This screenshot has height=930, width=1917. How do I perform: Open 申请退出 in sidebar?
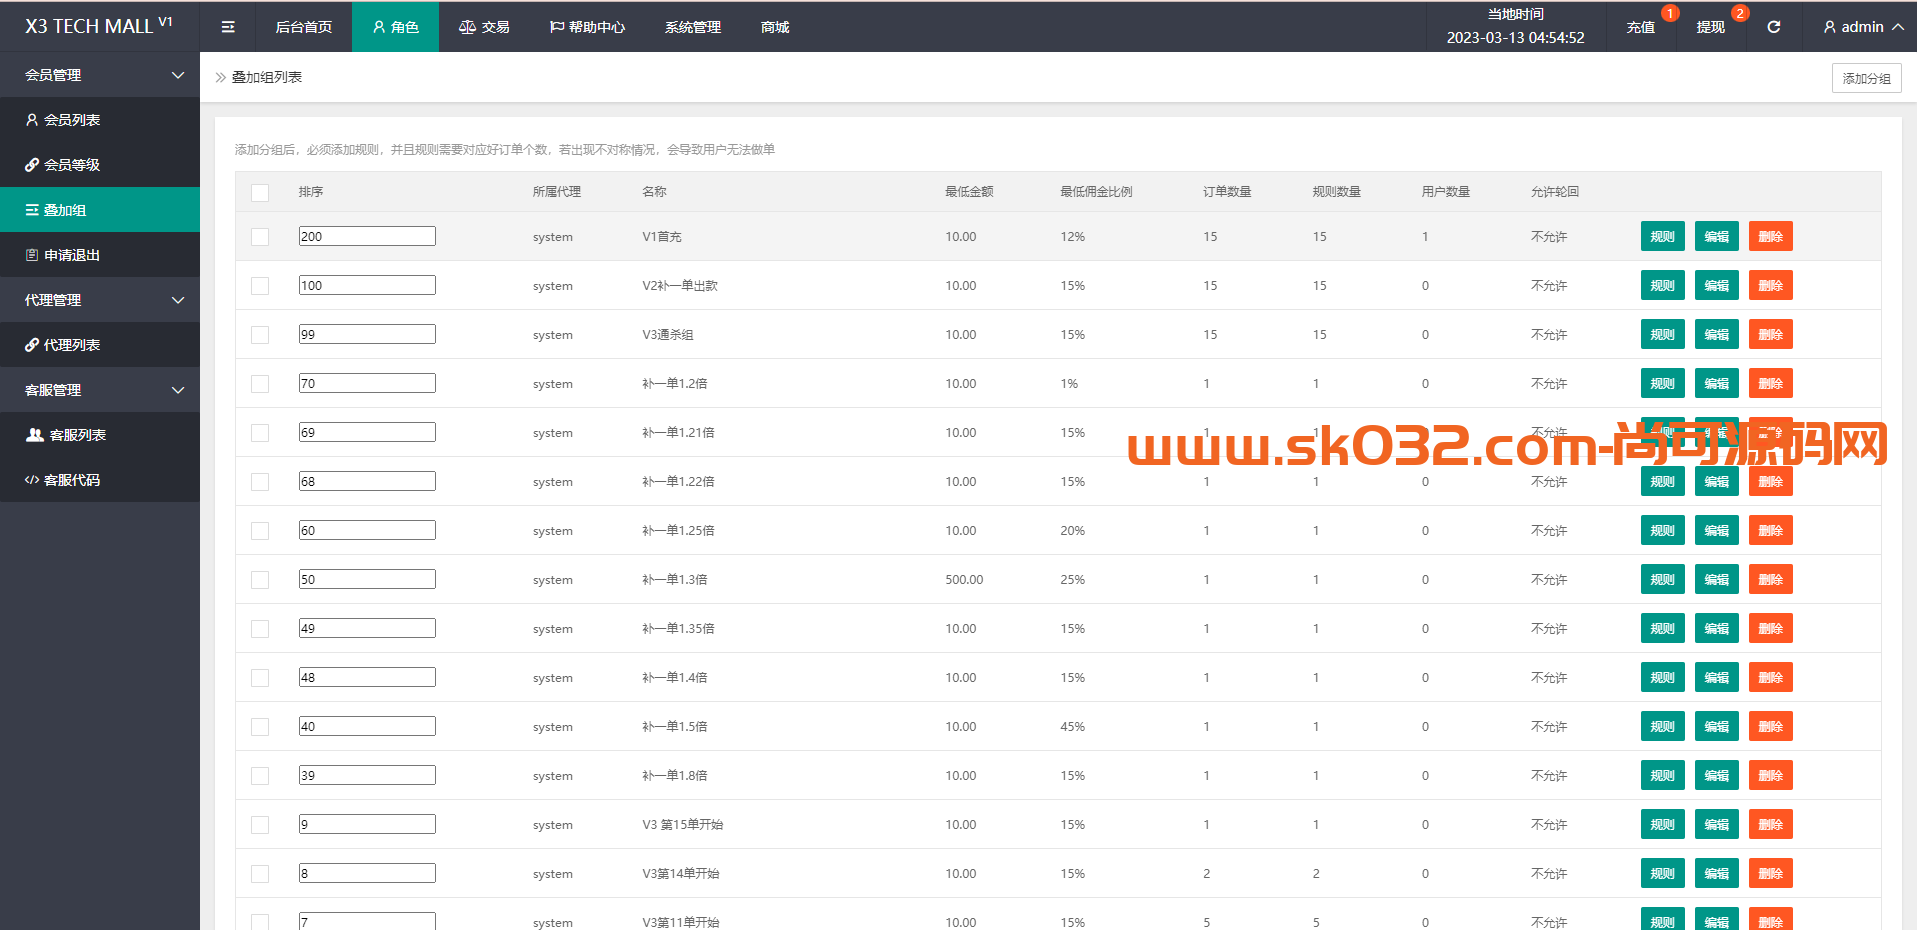100,255
